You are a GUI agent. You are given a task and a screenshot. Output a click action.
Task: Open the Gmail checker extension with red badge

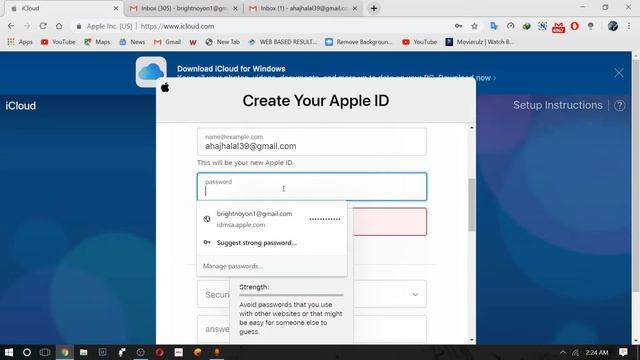click(x=558, y=27)
